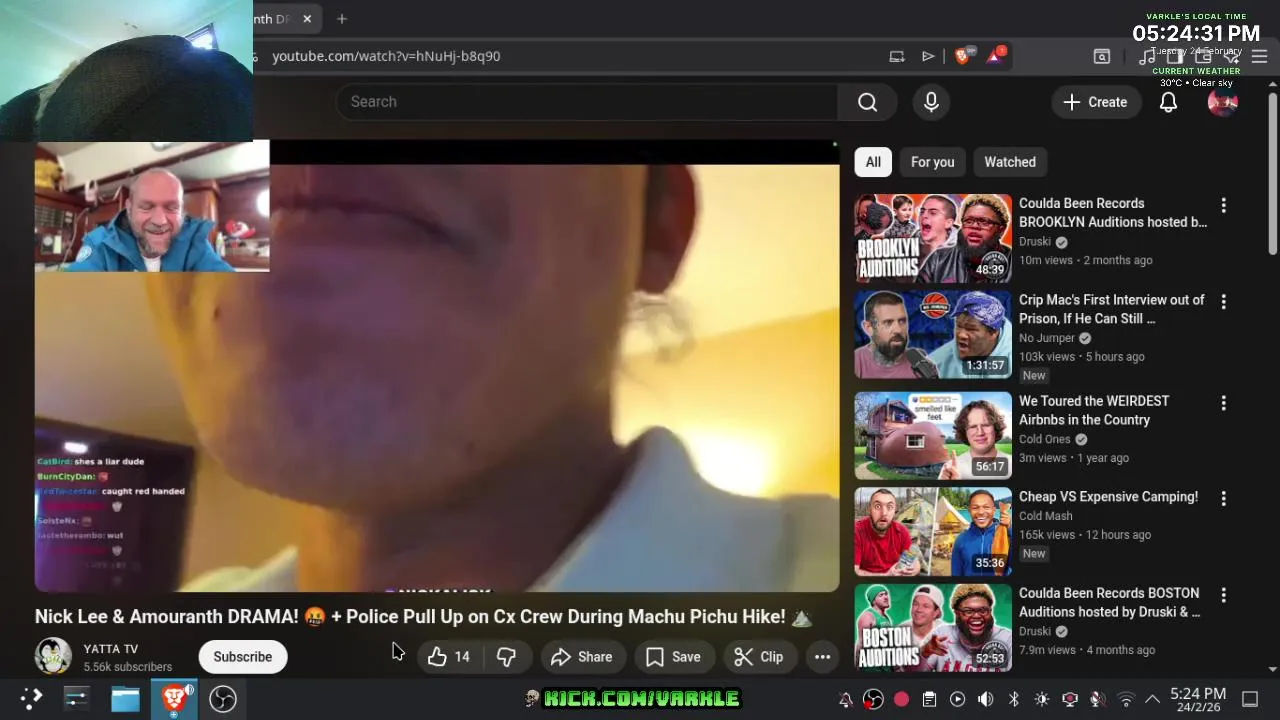Screen dimensions: 1280x720
Task: Open screen brightness tray icon
Action: (1041, 699)
